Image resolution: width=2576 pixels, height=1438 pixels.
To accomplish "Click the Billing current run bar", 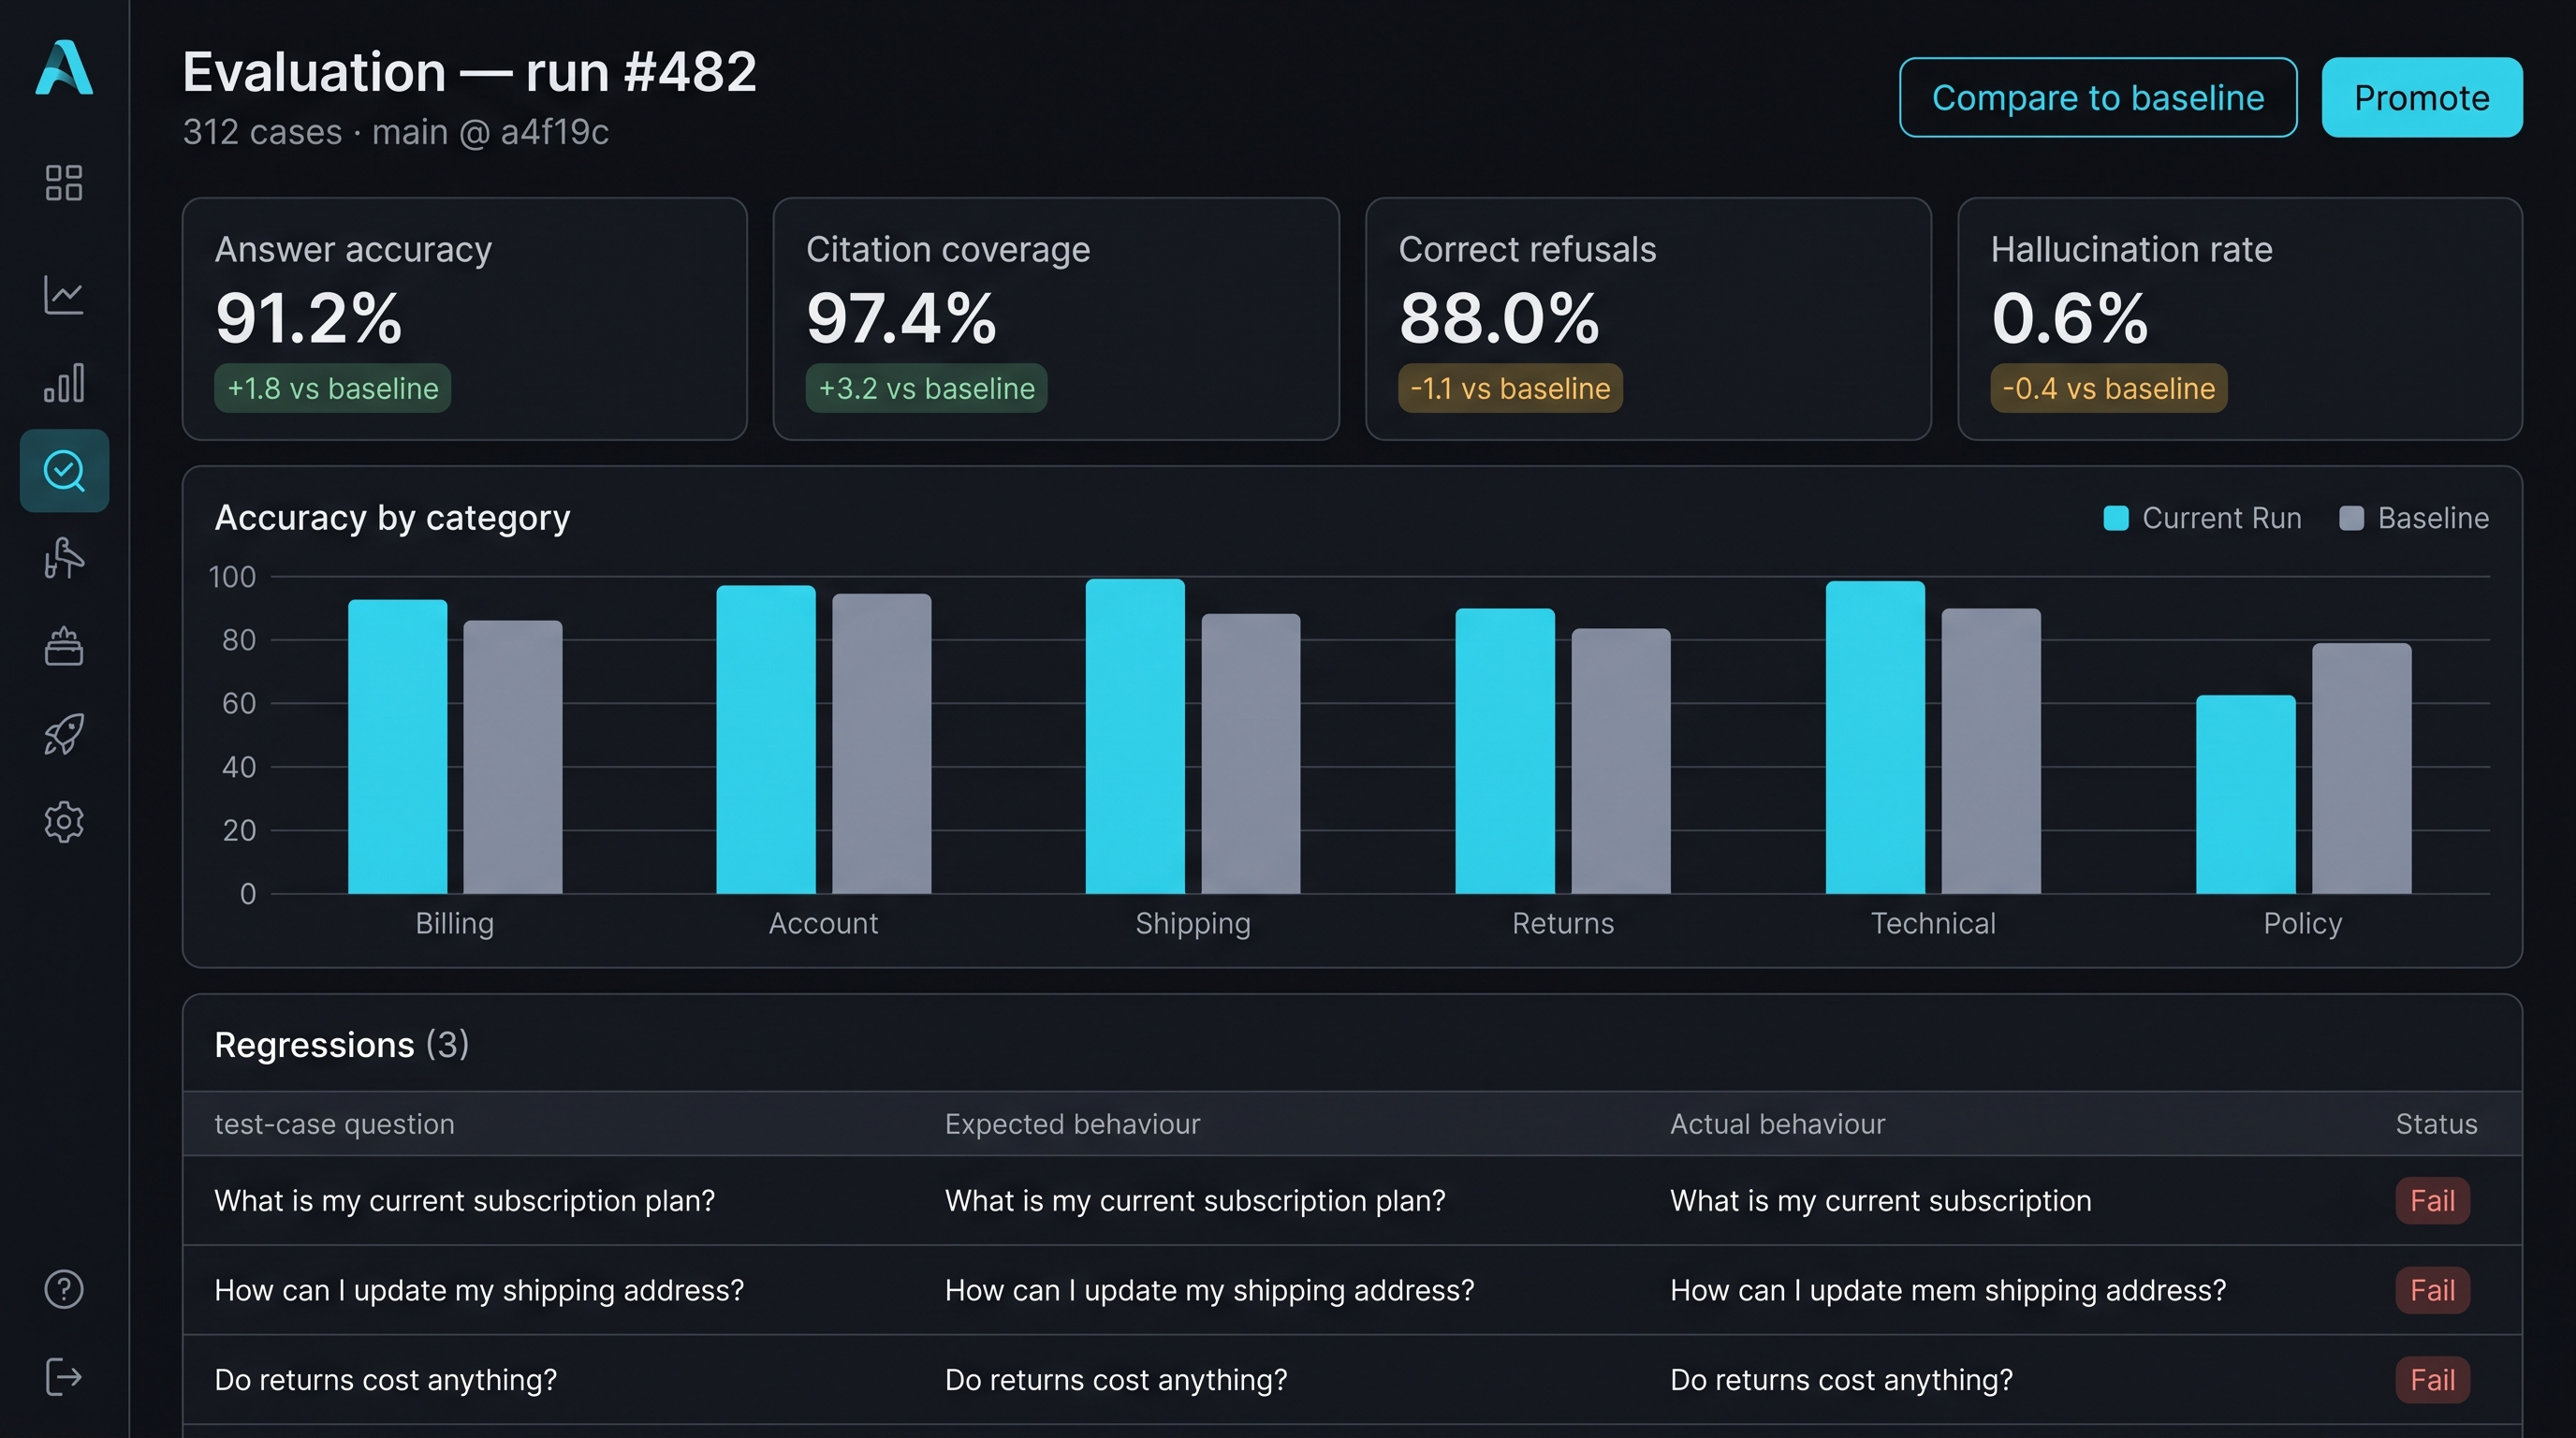I will click(397, 747).
